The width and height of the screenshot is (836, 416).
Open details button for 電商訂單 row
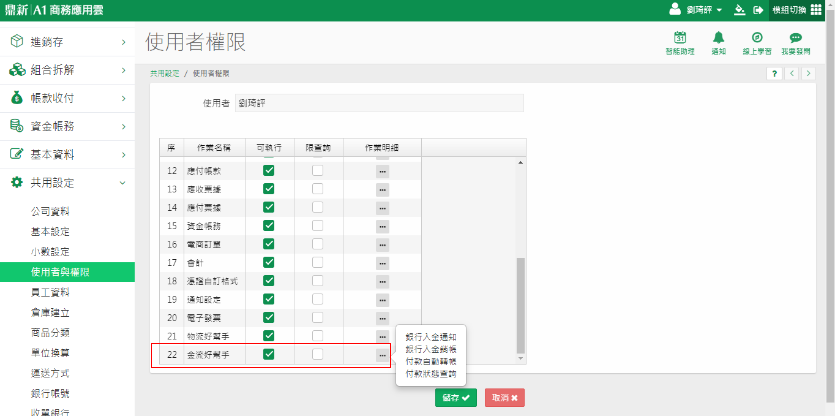382,245
